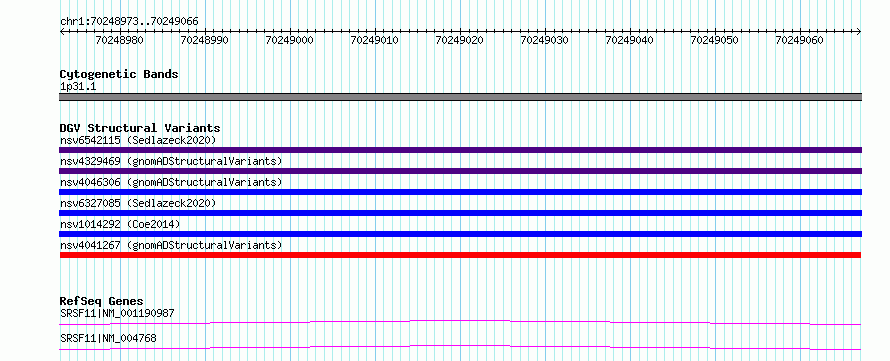Click the blue bar under nsv1014292
890x361 pixels.
(x=460, y=234)
